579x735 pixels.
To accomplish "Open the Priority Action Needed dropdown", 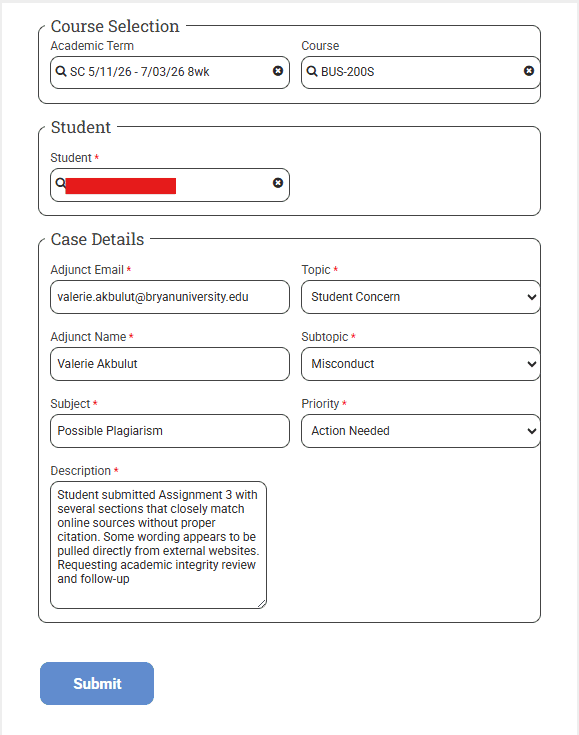I will click(x=421, y=431).
